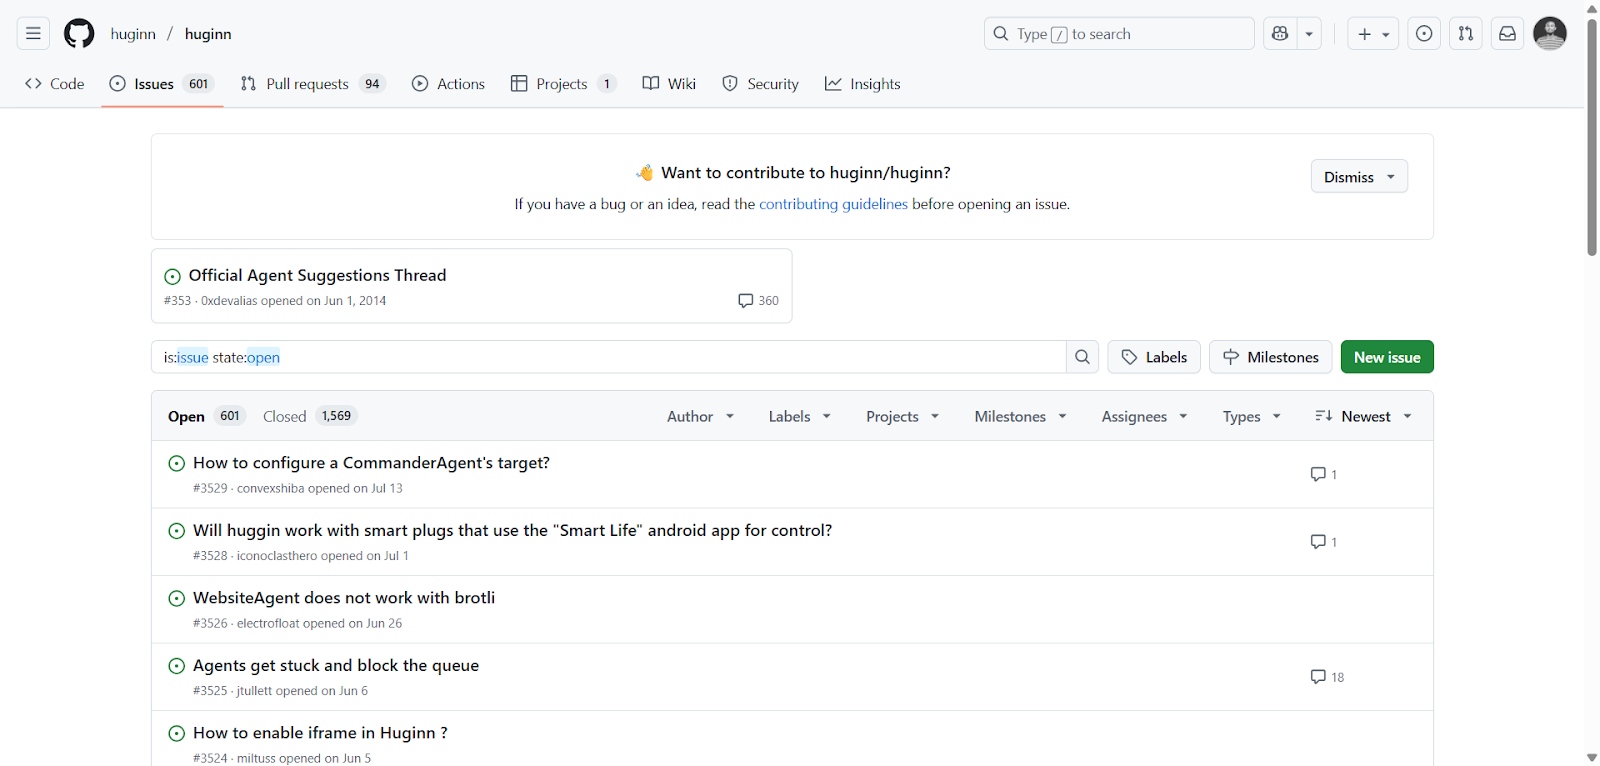This screenshot has height=766, width=1600.
Task: Open the create new plus menu
Action: [x=1373, y=33]
